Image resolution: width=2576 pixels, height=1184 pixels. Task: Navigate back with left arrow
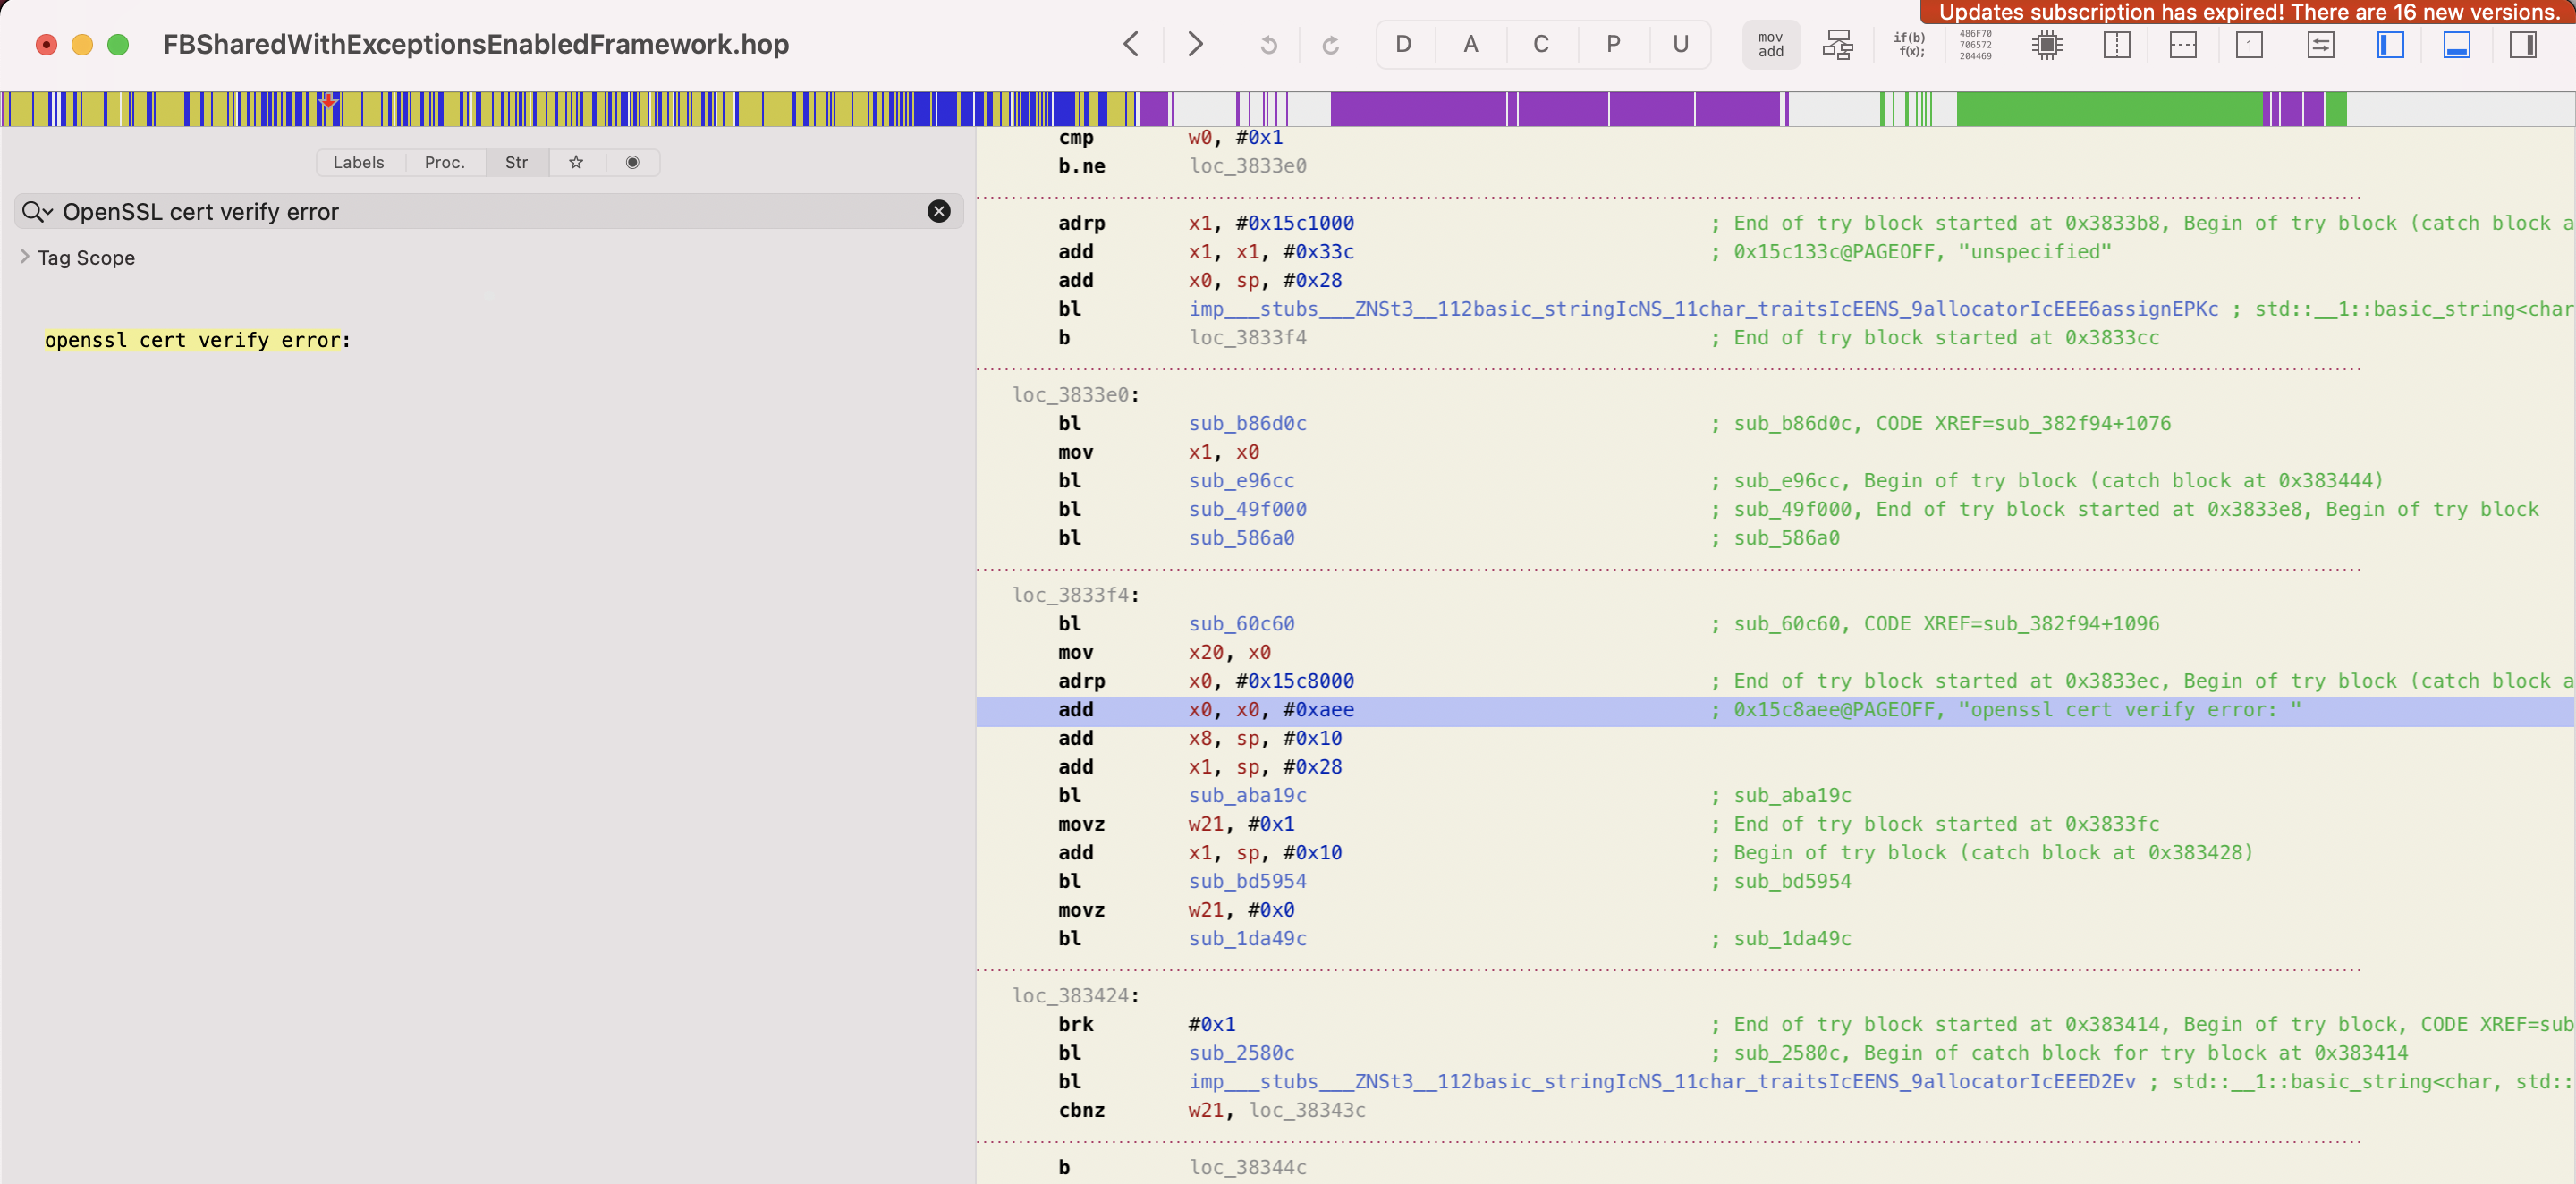[1131, 45]
